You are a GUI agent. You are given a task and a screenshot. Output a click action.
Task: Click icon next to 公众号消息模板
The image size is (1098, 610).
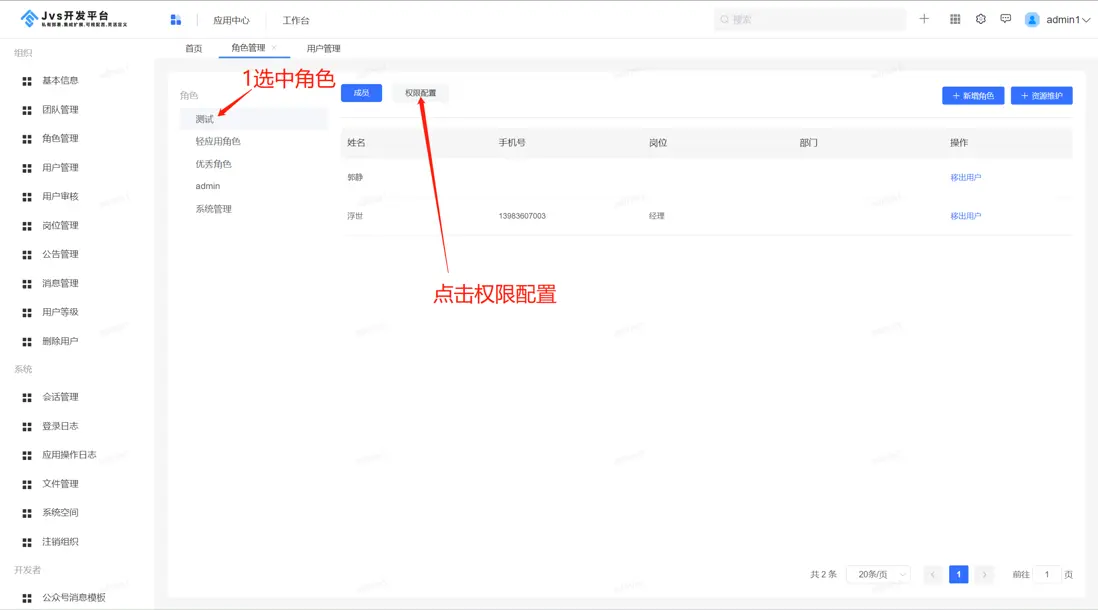(x=27, y=598)
